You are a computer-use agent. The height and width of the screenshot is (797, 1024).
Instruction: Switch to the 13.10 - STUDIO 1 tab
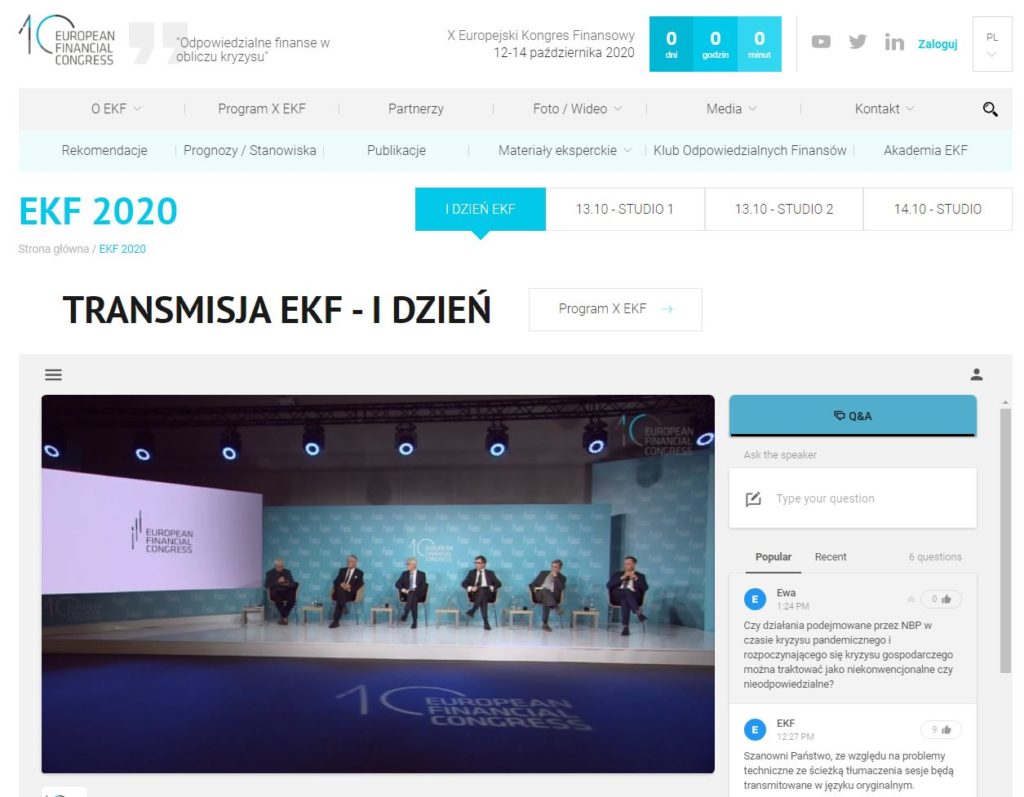click(625, 209)
